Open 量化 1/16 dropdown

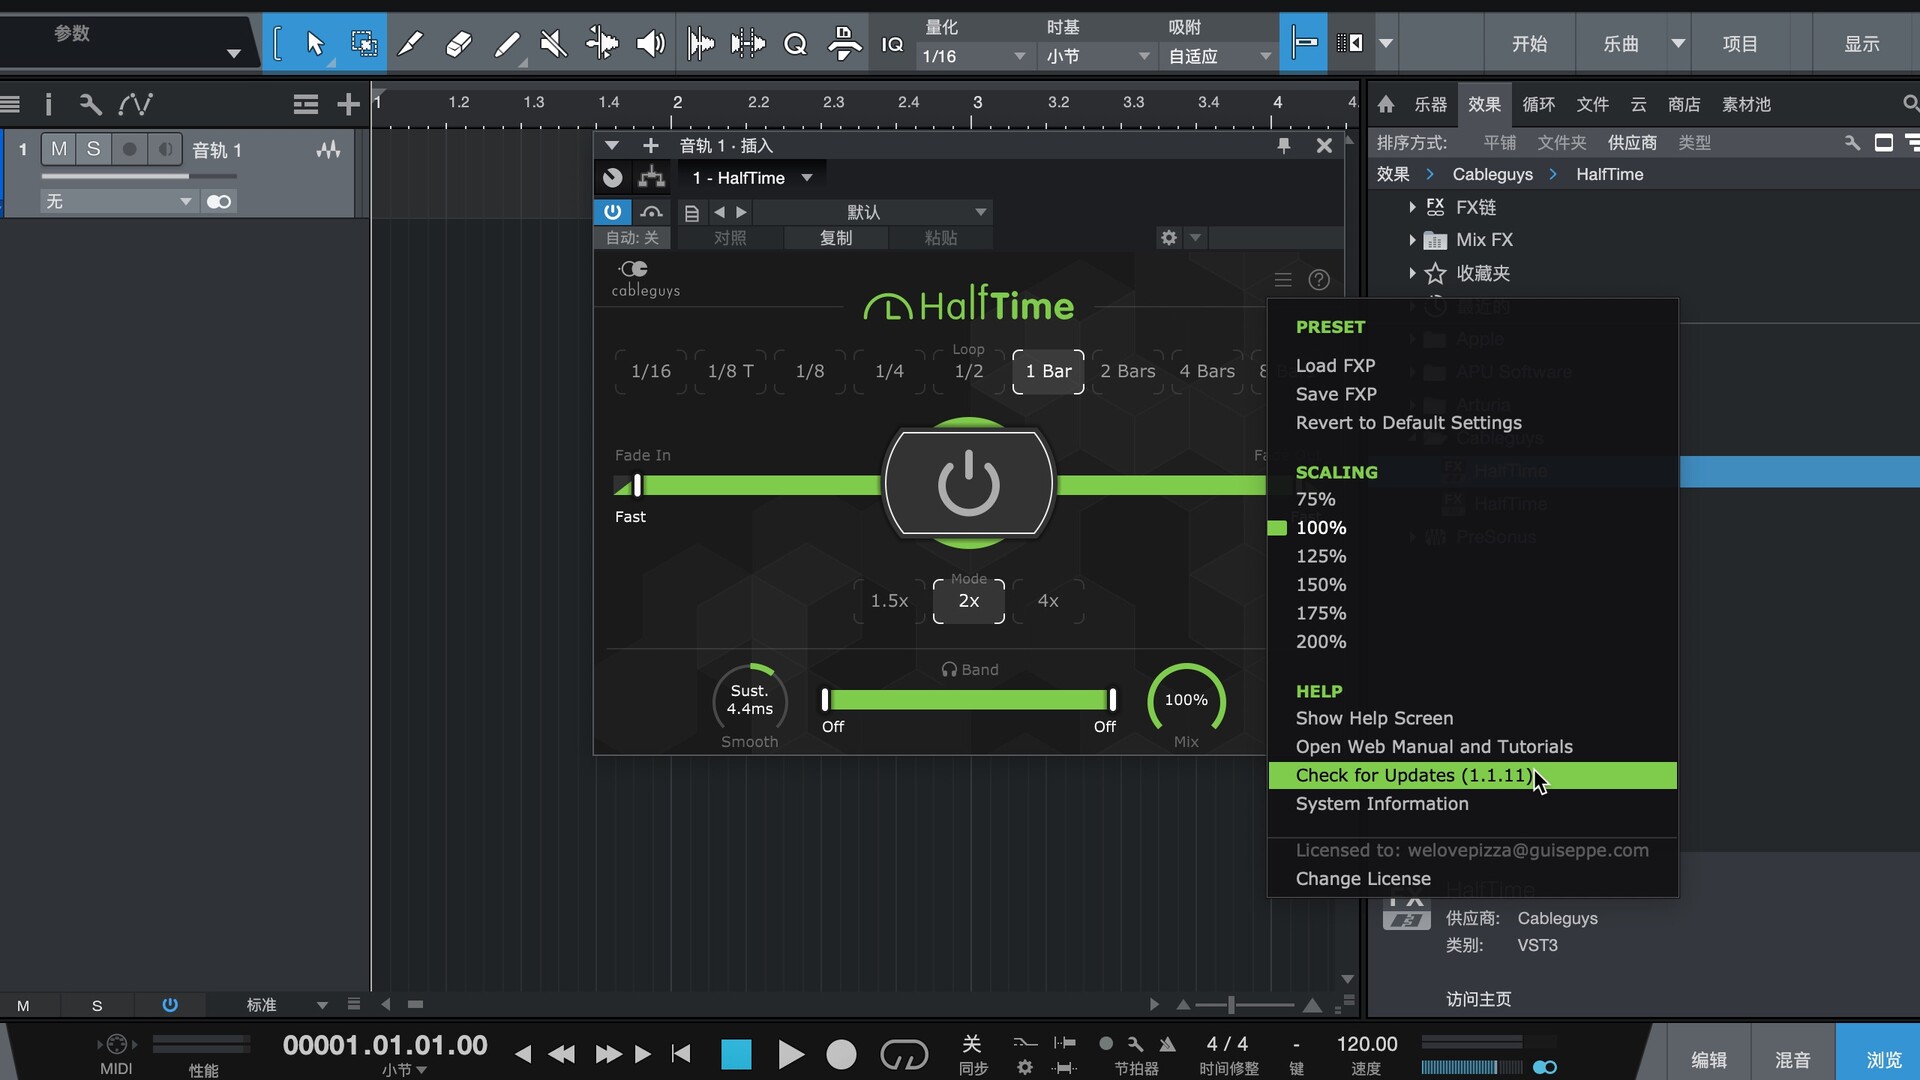pos(973,56)
